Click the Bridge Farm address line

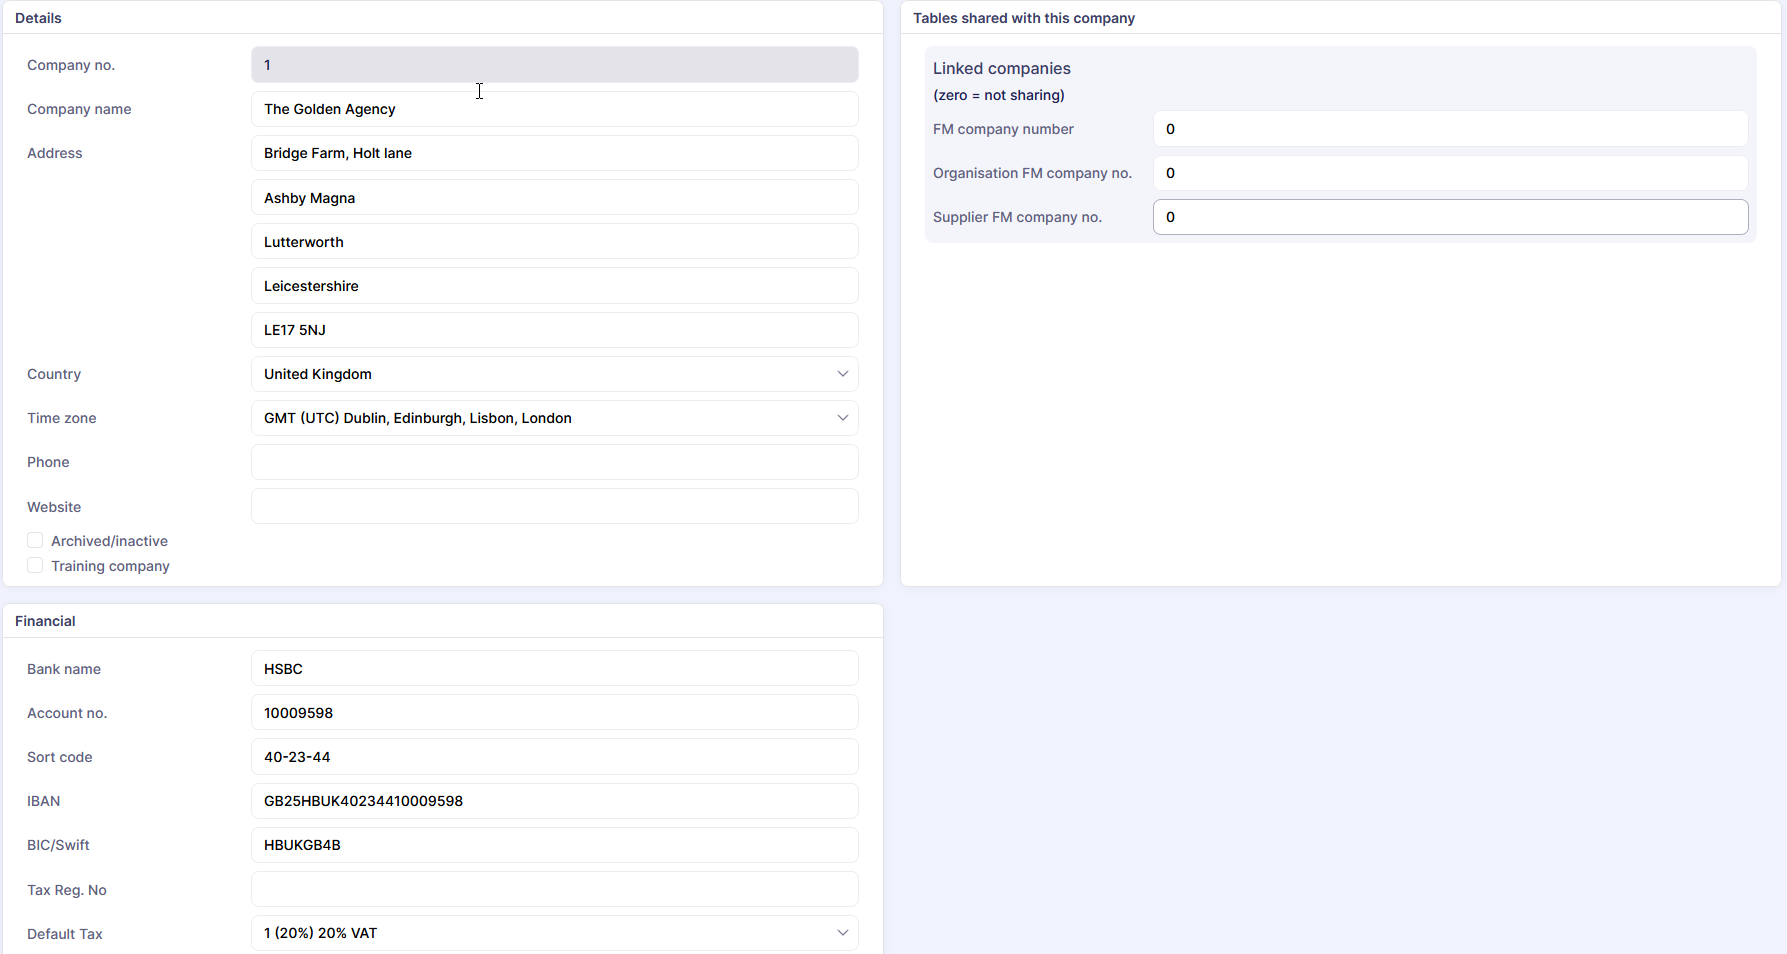pos(554,153)
